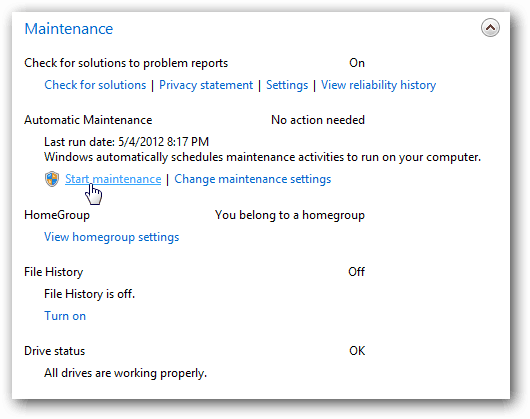Image resolution: width=530 pixels, height=419 pixels.
Task: Click 'All drives are working properly' text
Action: coord(125,373)
